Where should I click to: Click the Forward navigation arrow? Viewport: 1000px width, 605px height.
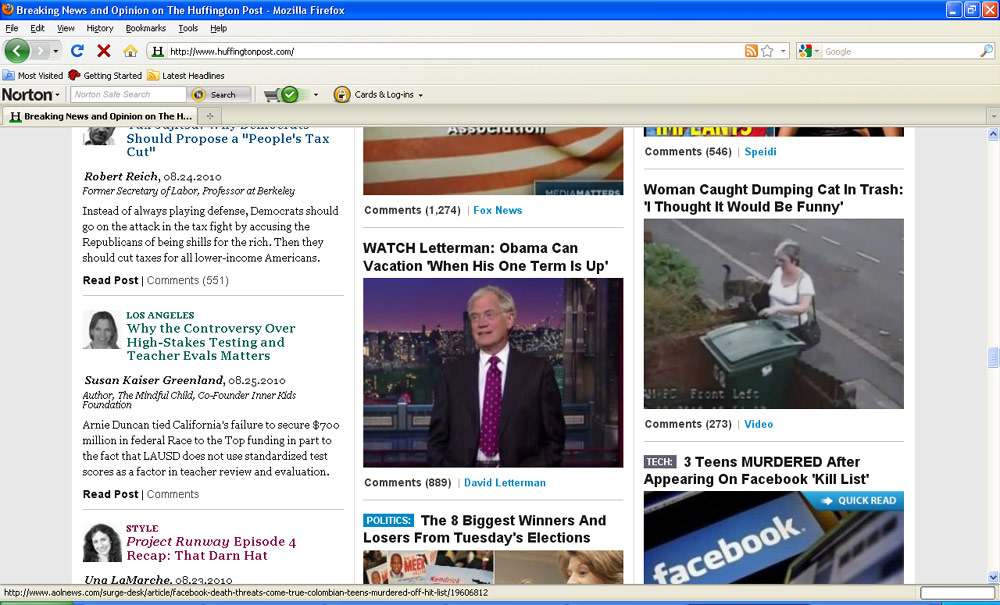tap(40, 51)
